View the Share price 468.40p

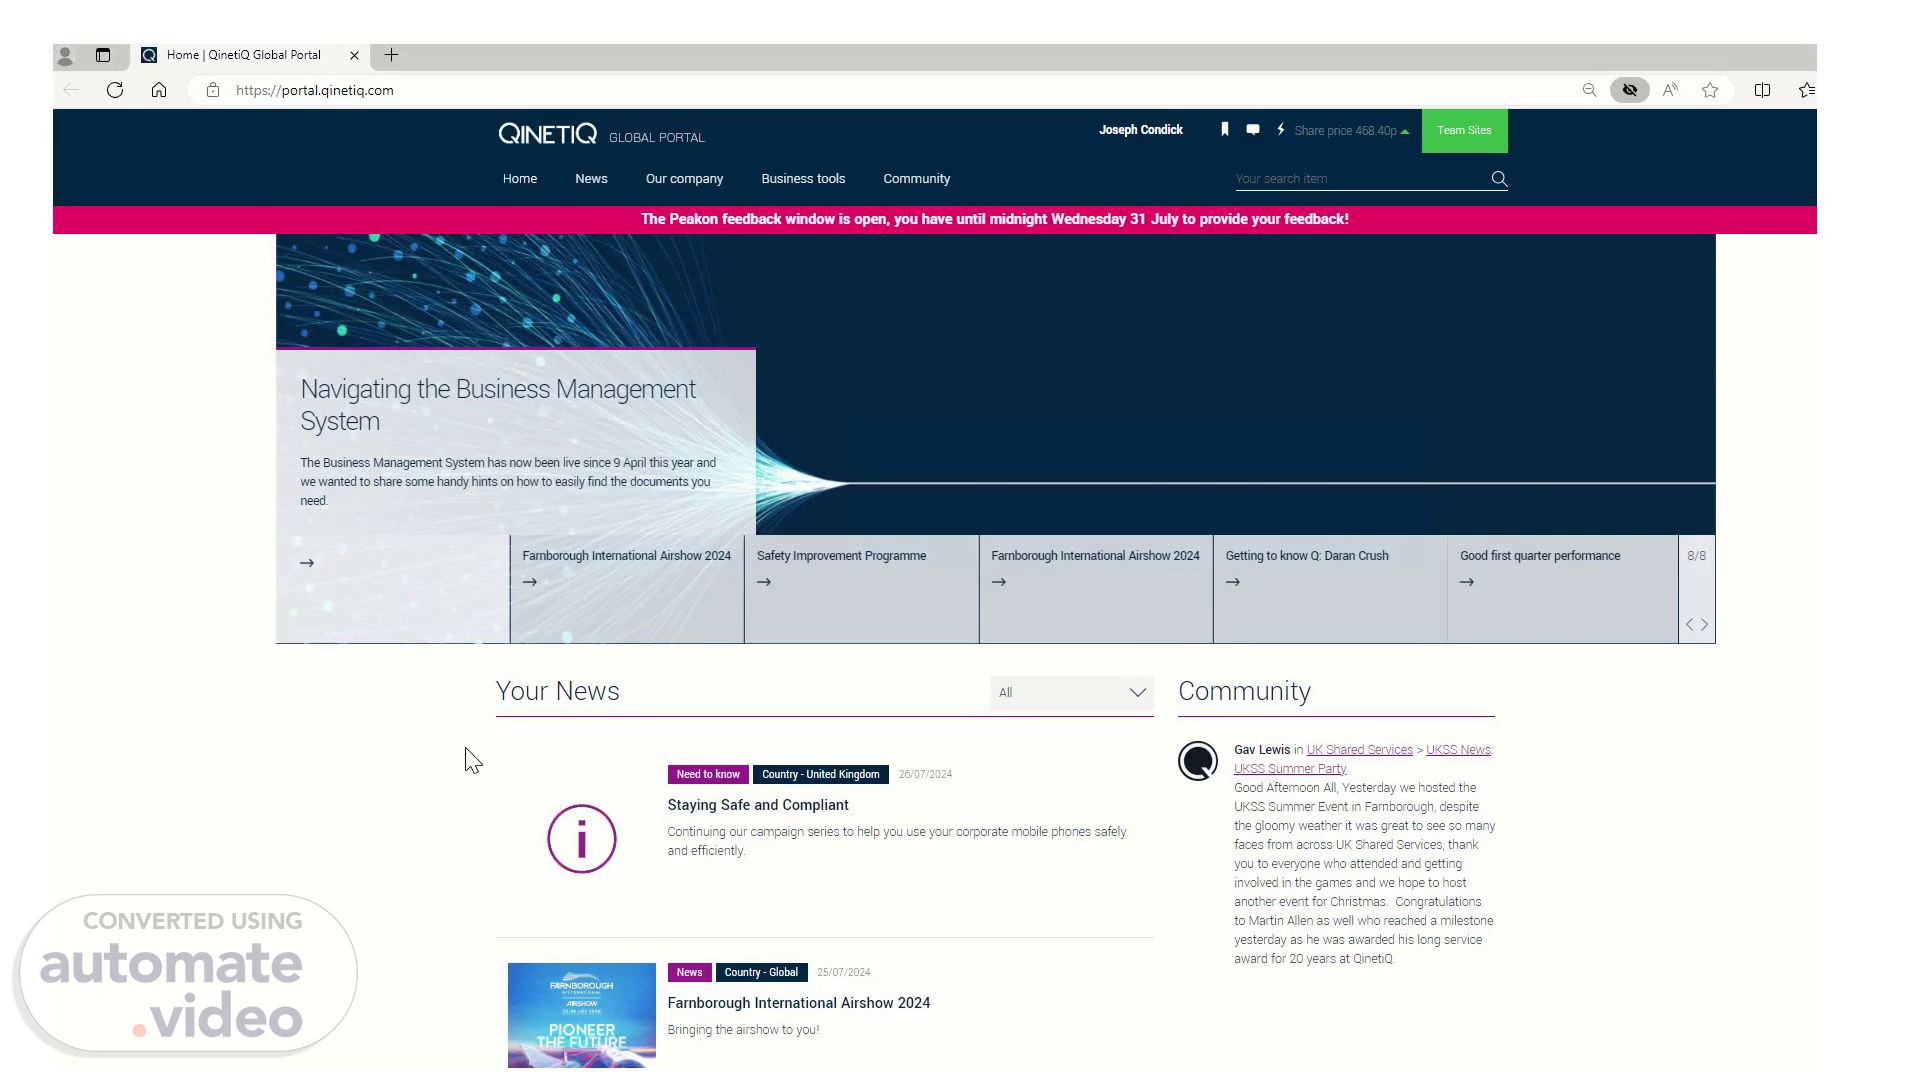[1352, 131]
